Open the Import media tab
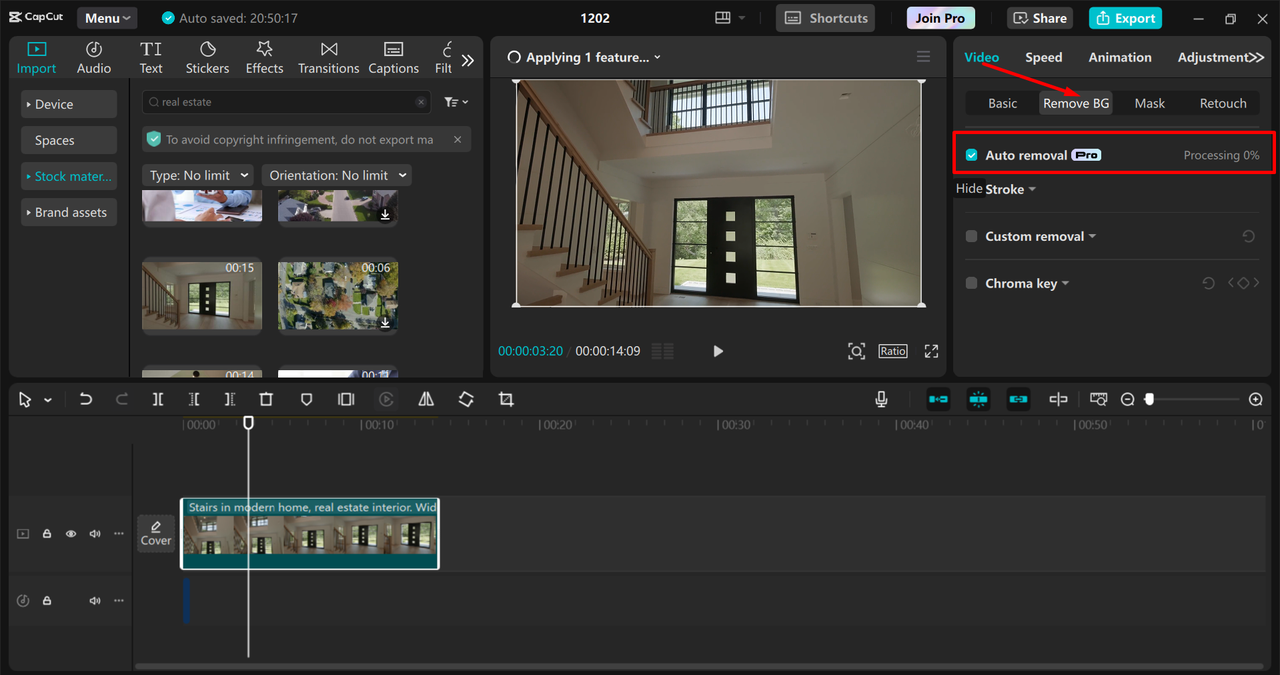Image resolution: width=1280 pixels, height=675 pixels. pyautogui.click(x=36, y=58)
